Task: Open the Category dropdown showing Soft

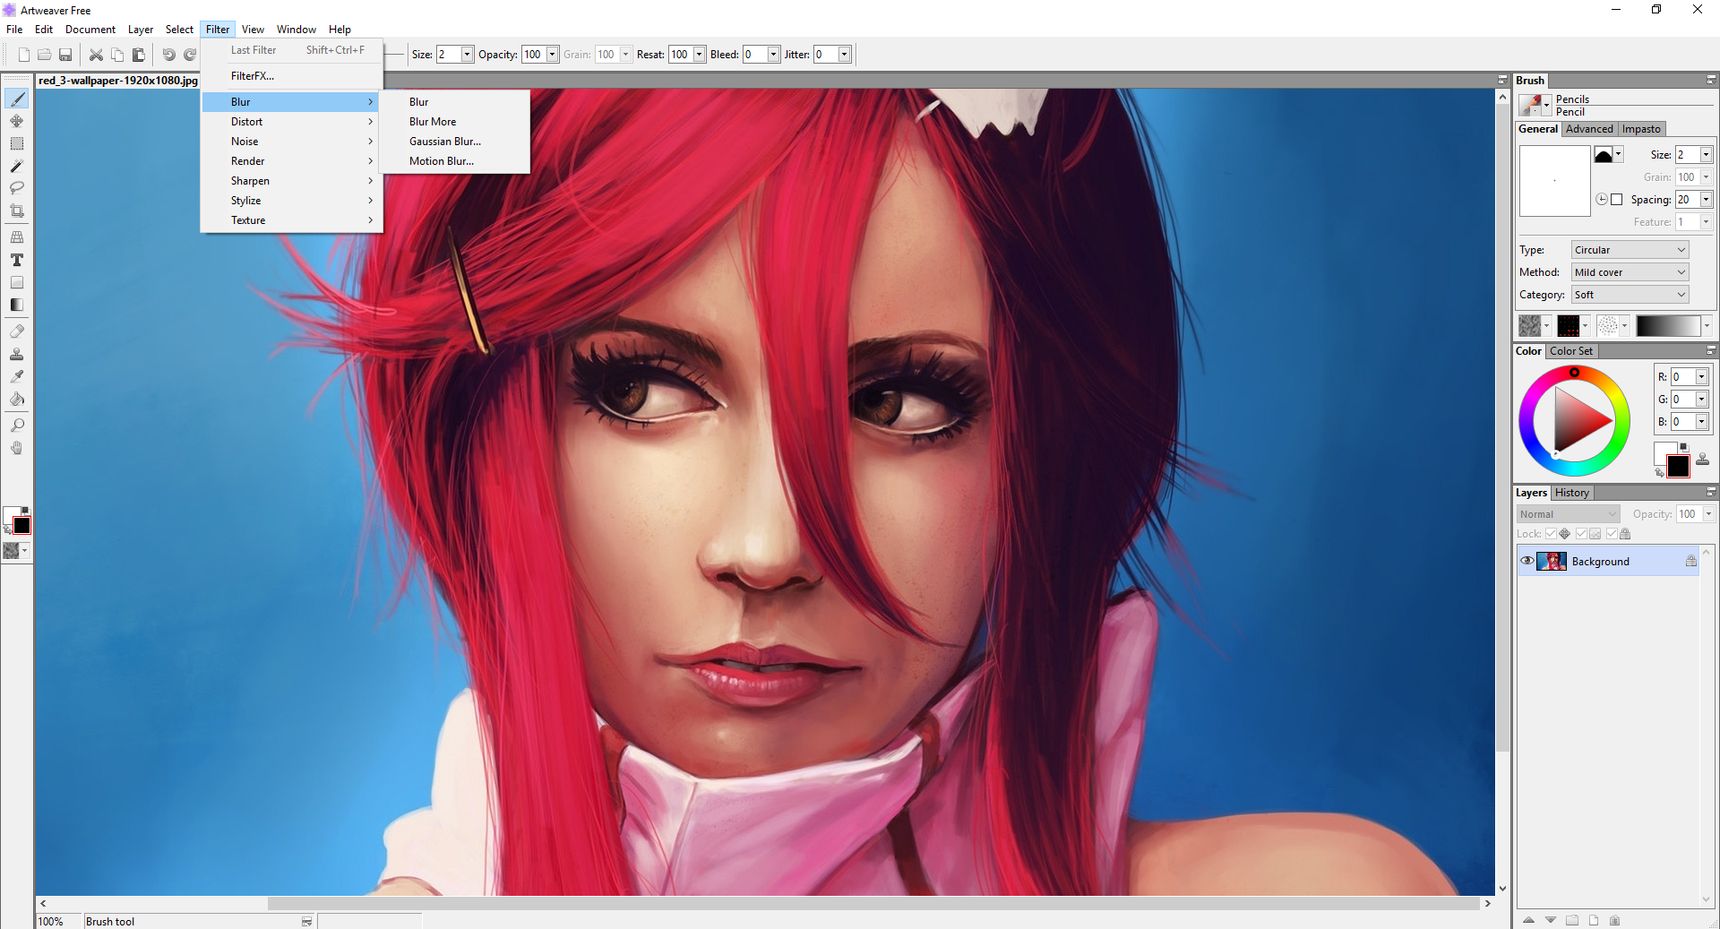Action: coord(1630,295)
